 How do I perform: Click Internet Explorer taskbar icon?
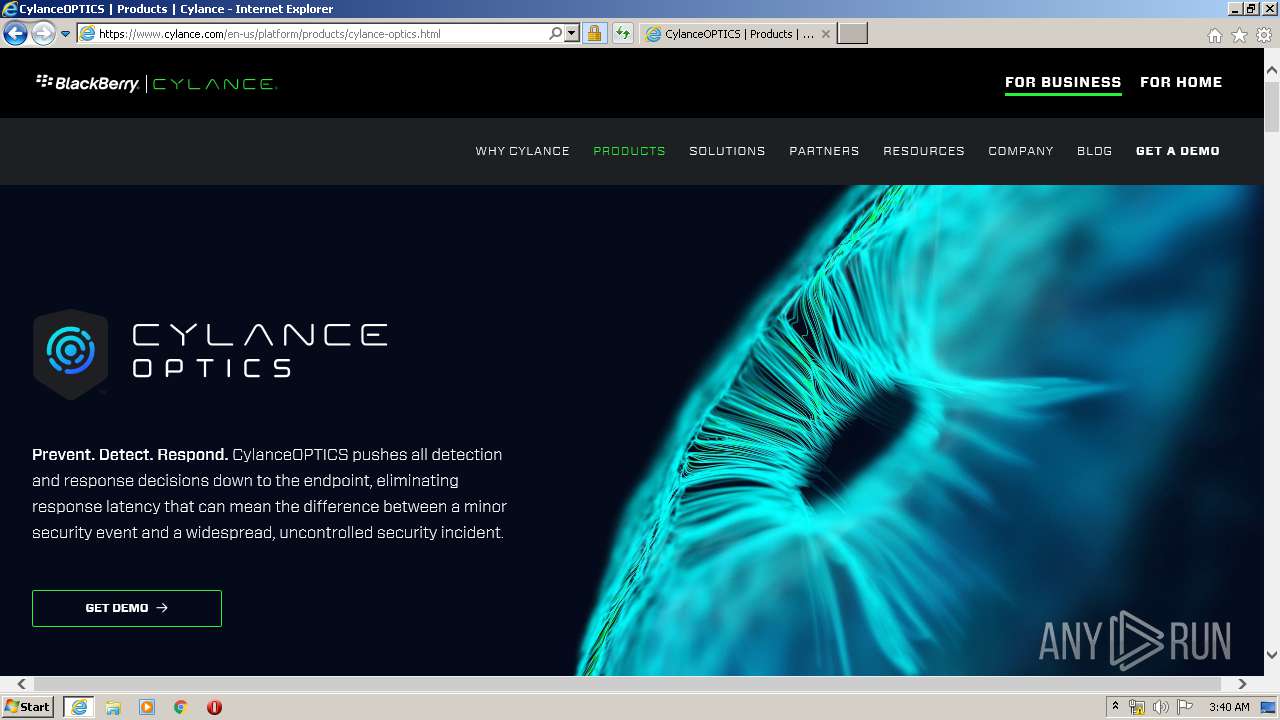79,707
